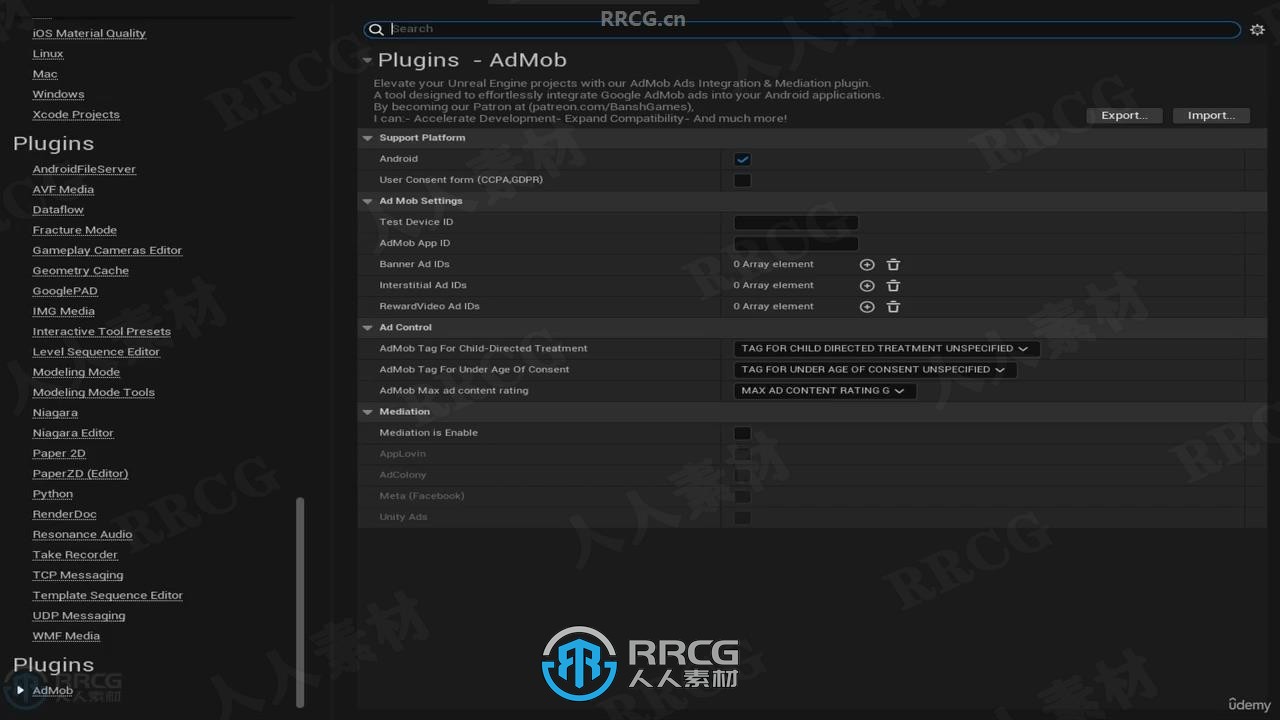The height and width of the screenshot is (720, 1280).
Task: Open Gameplay Cameras Editor settings
Action: pyautogui.click(x=107, y=250)
